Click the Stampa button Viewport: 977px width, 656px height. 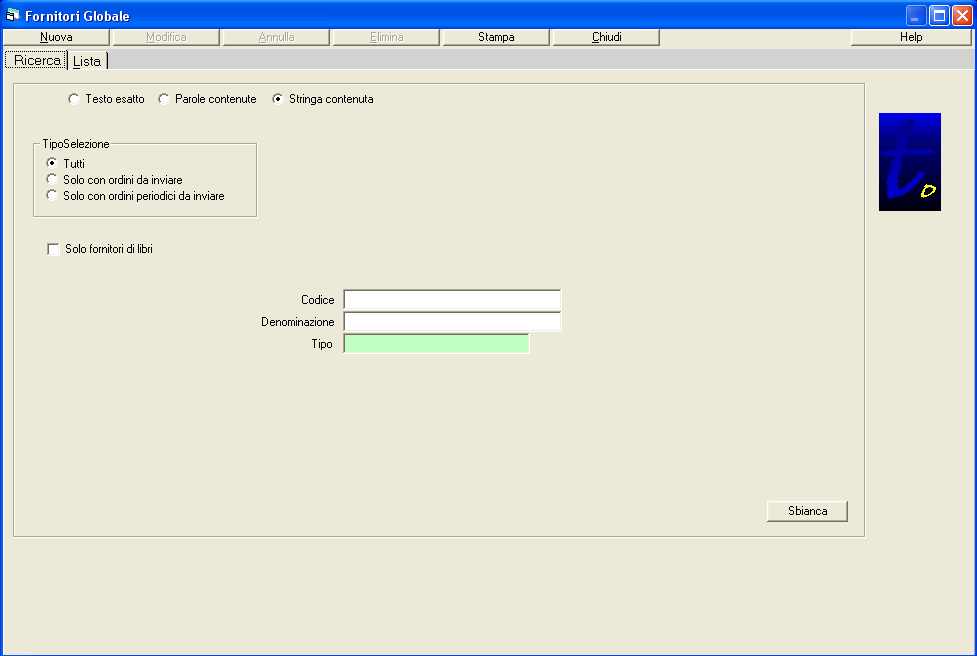click(496, 37)
